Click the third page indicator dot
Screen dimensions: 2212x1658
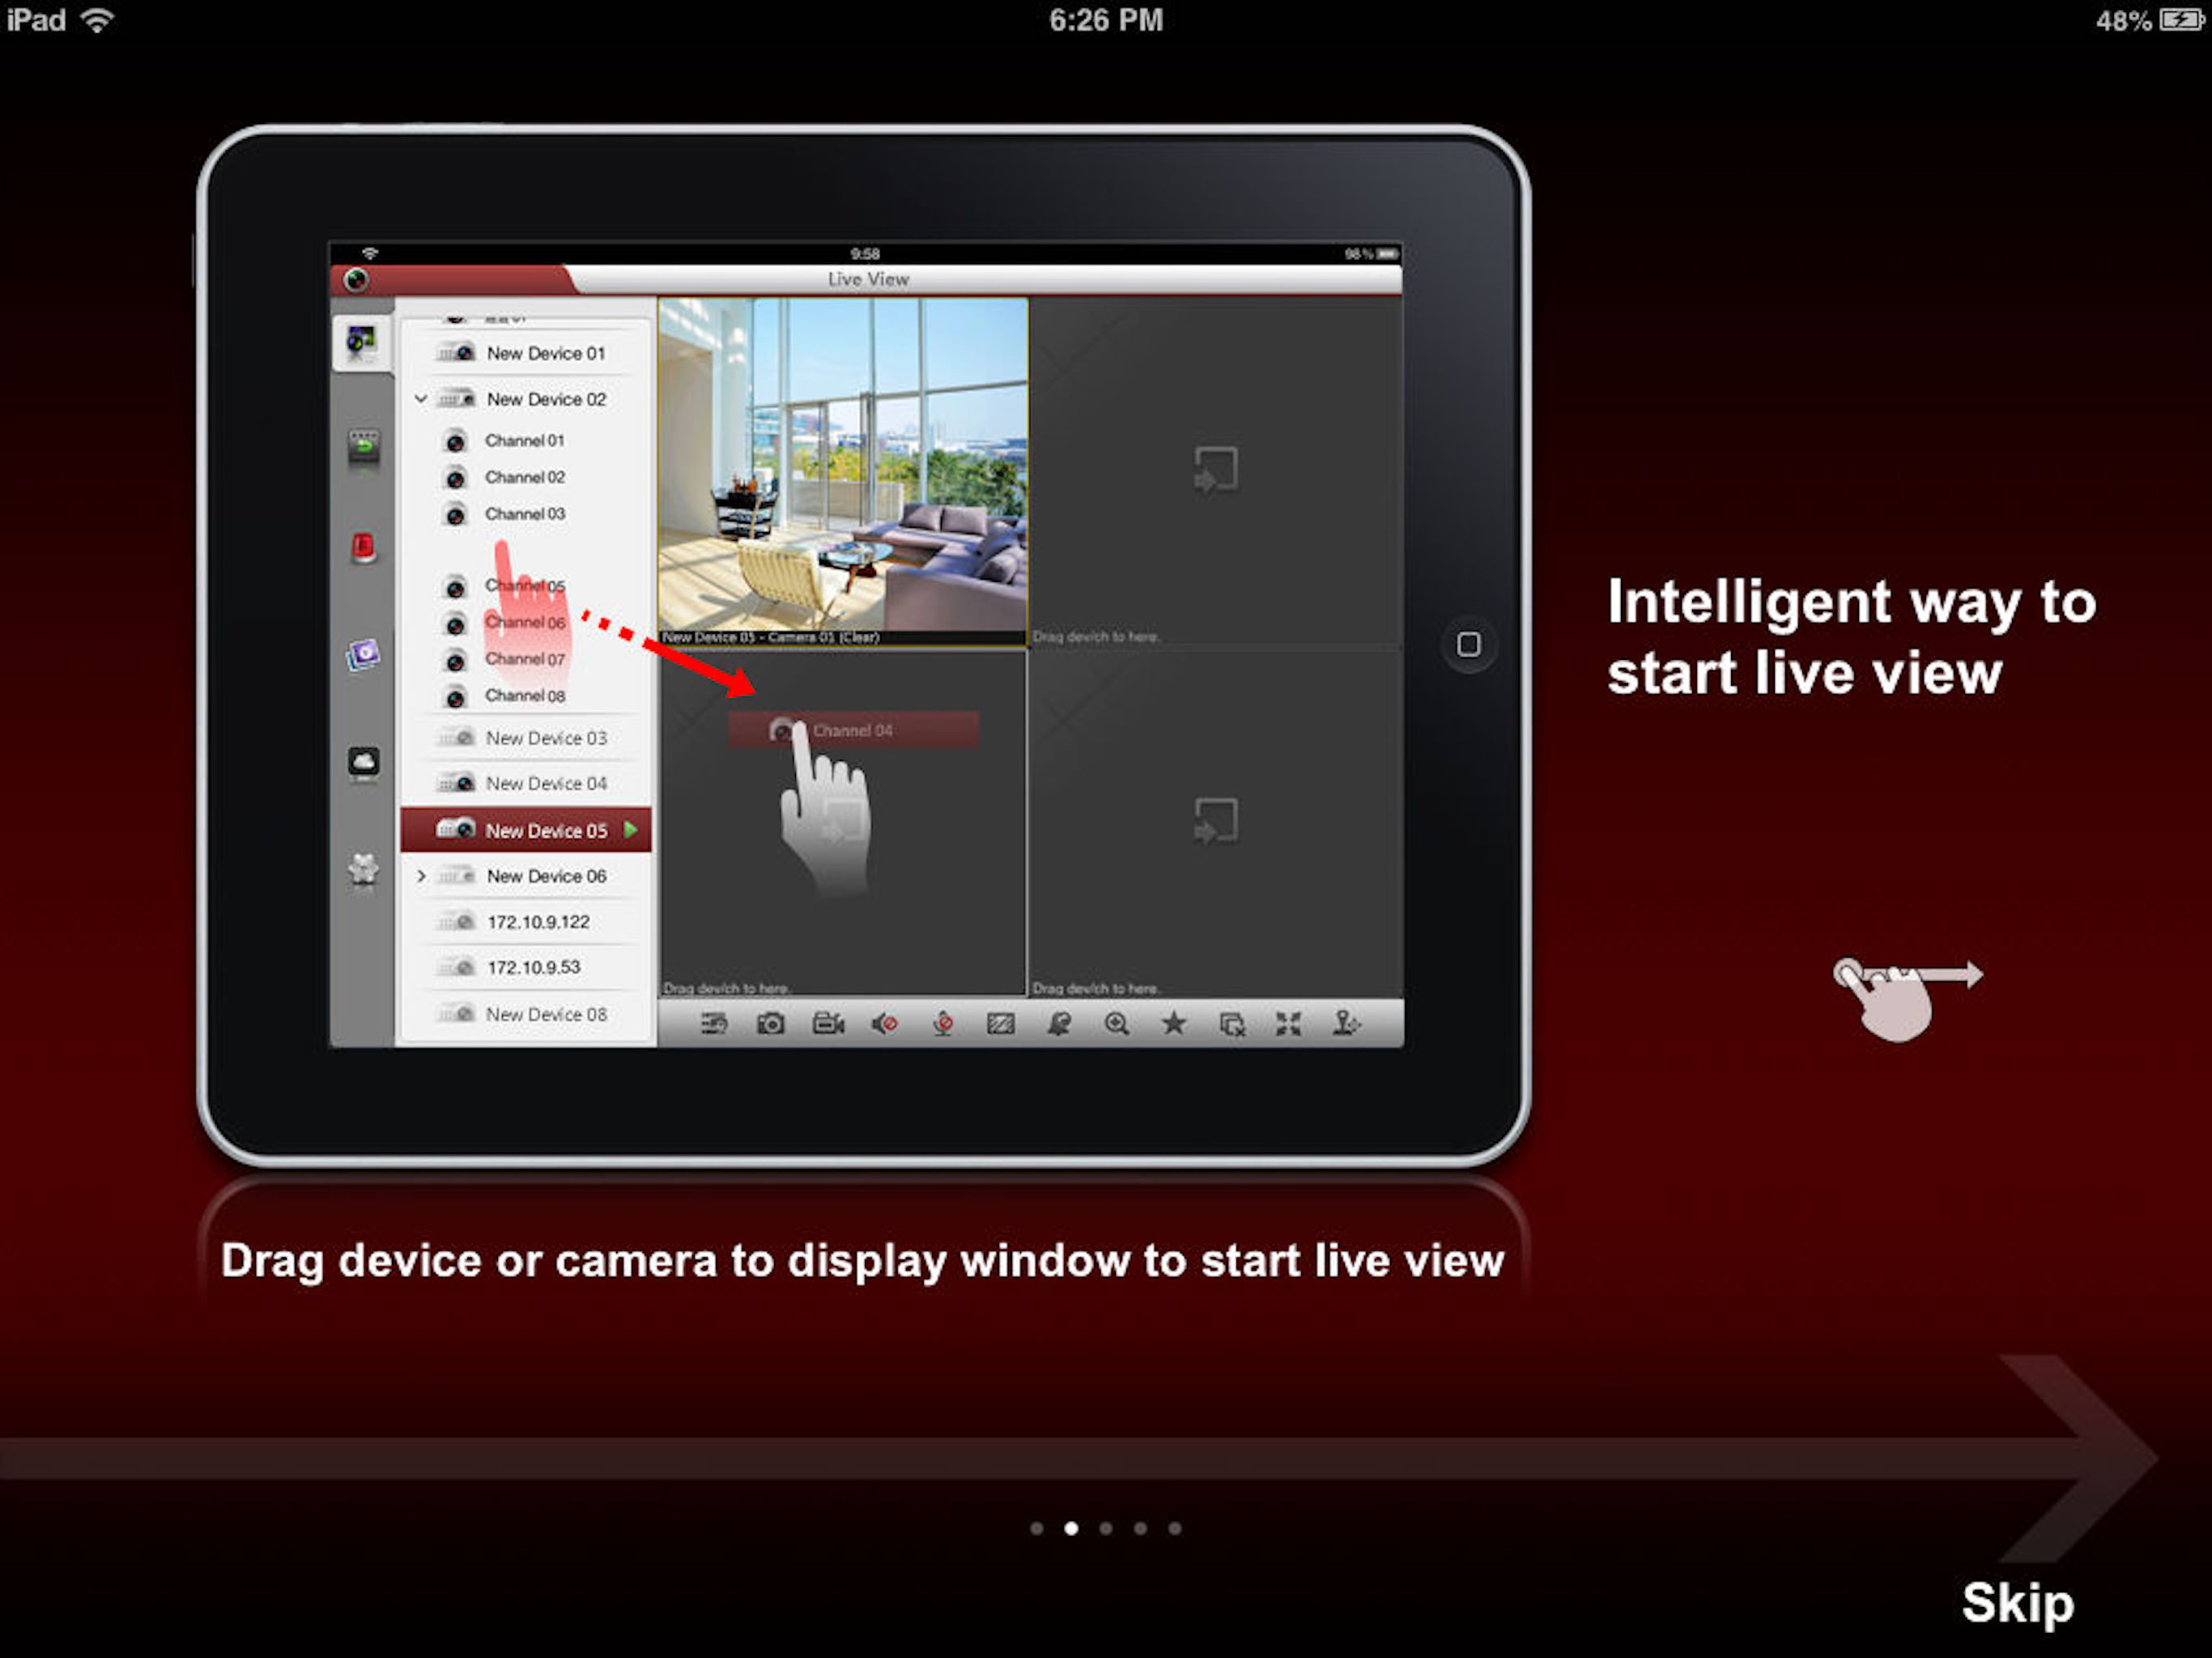1105,1528
